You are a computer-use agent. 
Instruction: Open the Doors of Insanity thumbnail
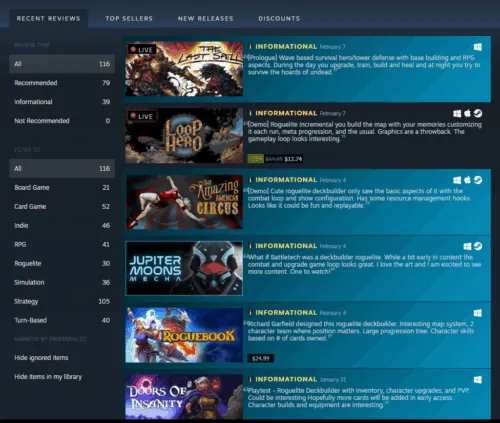point(184,397)
